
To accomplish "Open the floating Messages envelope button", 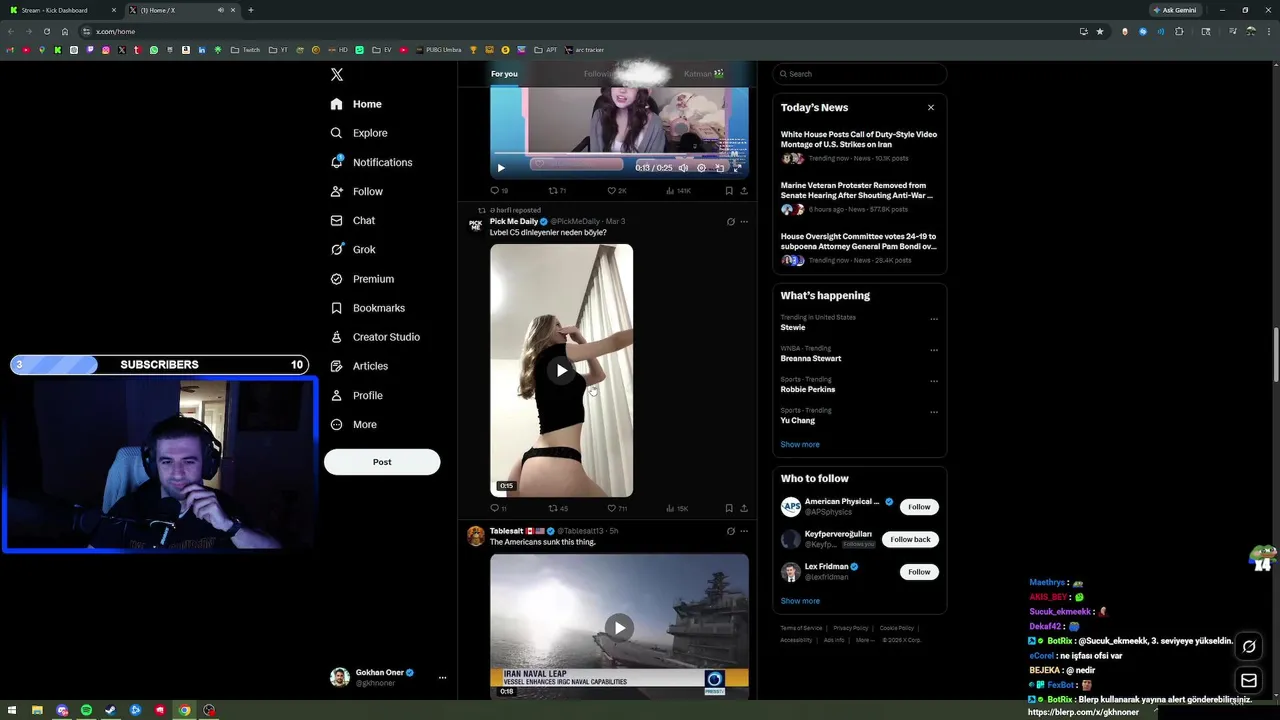I will 1249,681.
